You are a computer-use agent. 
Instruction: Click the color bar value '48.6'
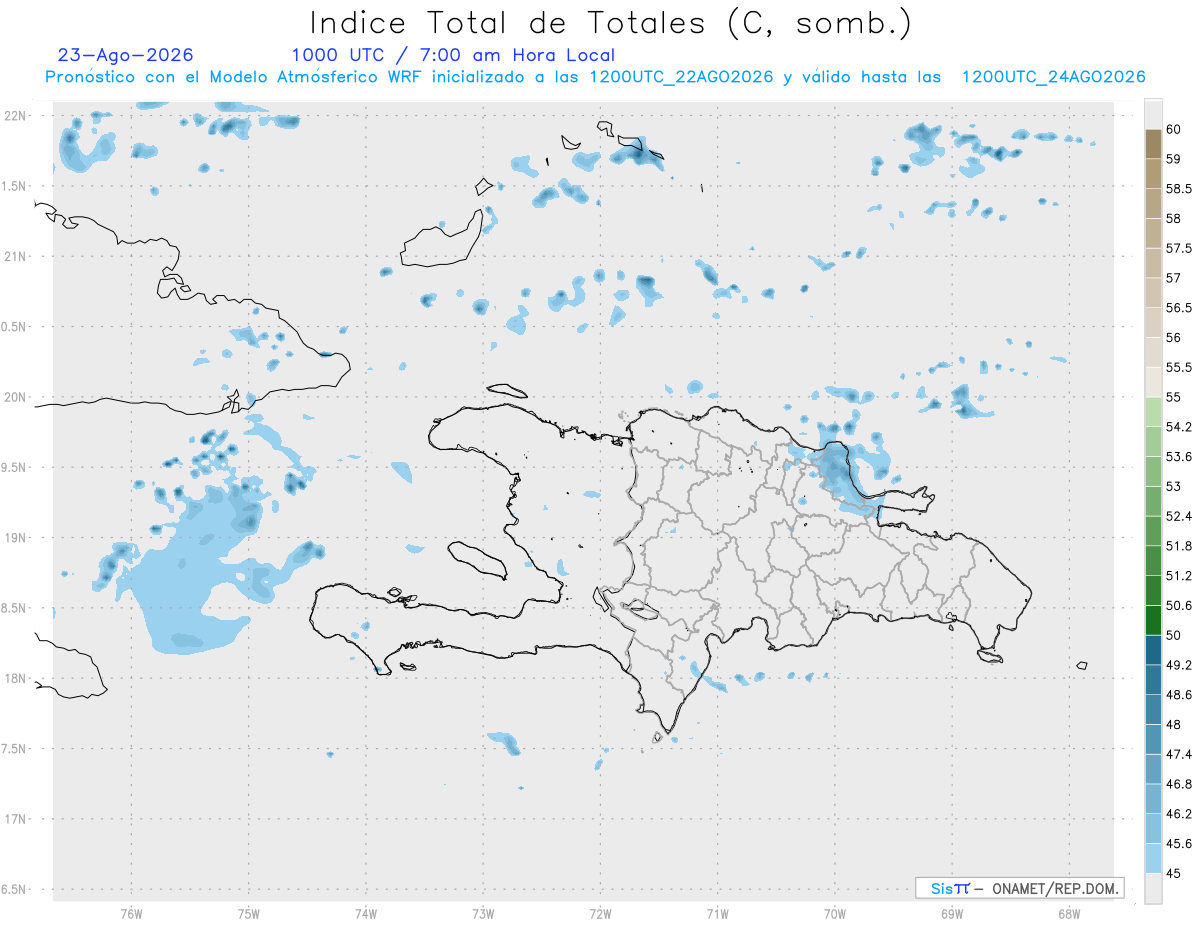click(x=1178, y=695)
